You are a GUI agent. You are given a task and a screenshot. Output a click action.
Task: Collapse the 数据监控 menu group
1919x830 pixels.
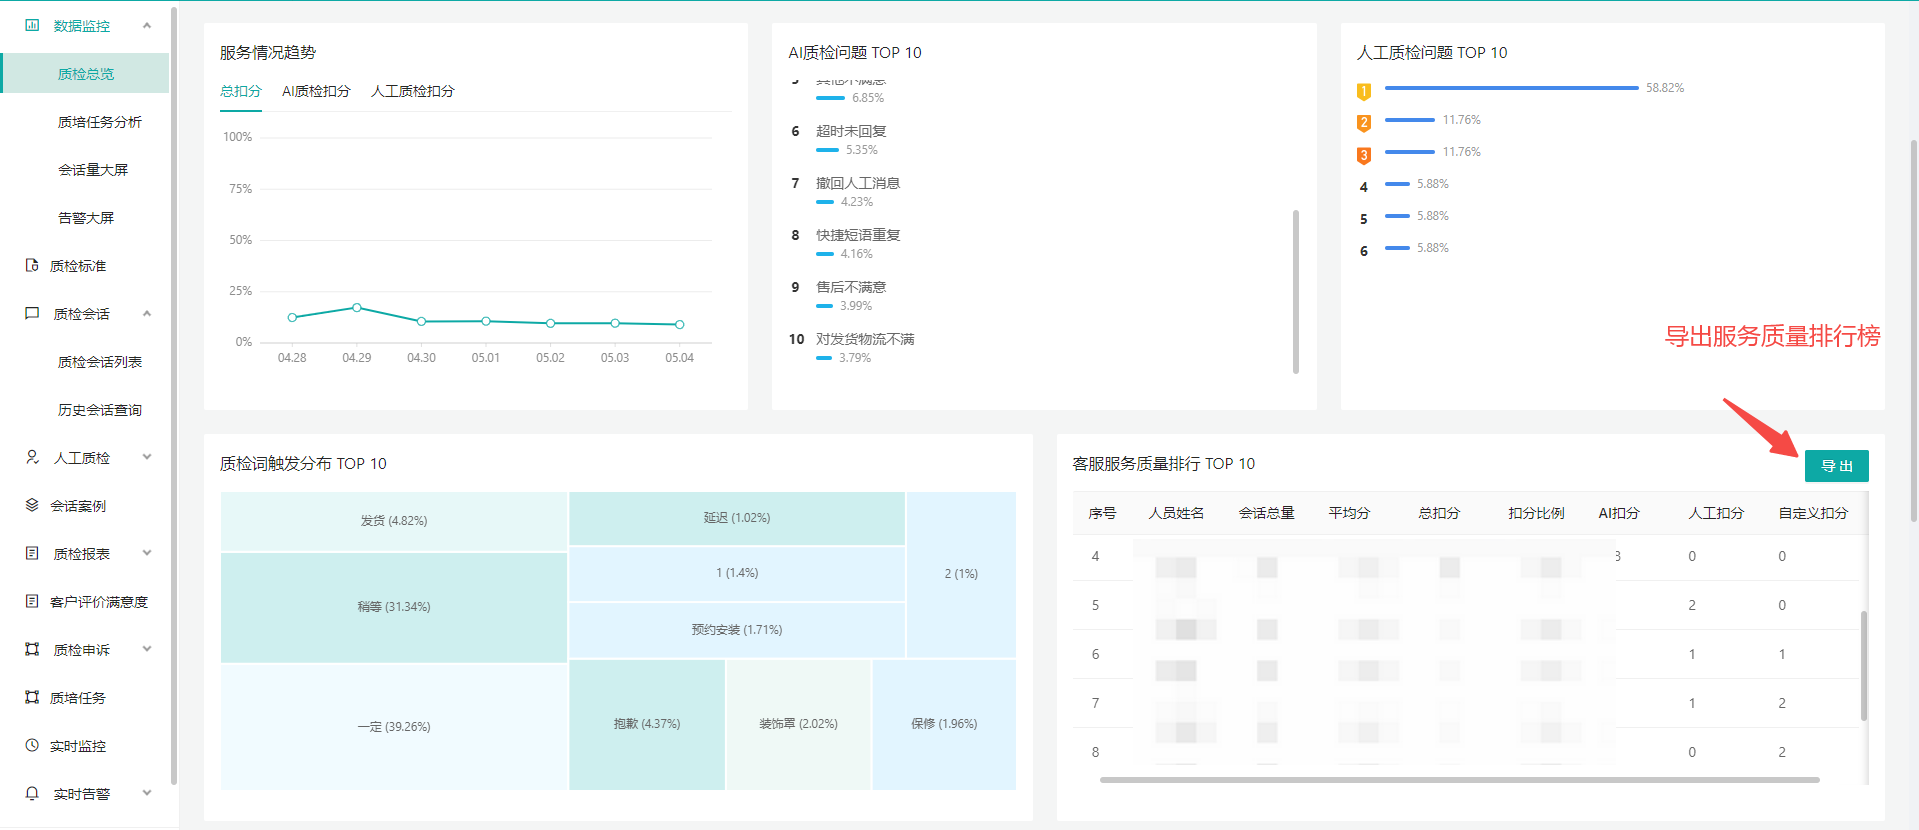pyautogui.click(x=147, y=25)
